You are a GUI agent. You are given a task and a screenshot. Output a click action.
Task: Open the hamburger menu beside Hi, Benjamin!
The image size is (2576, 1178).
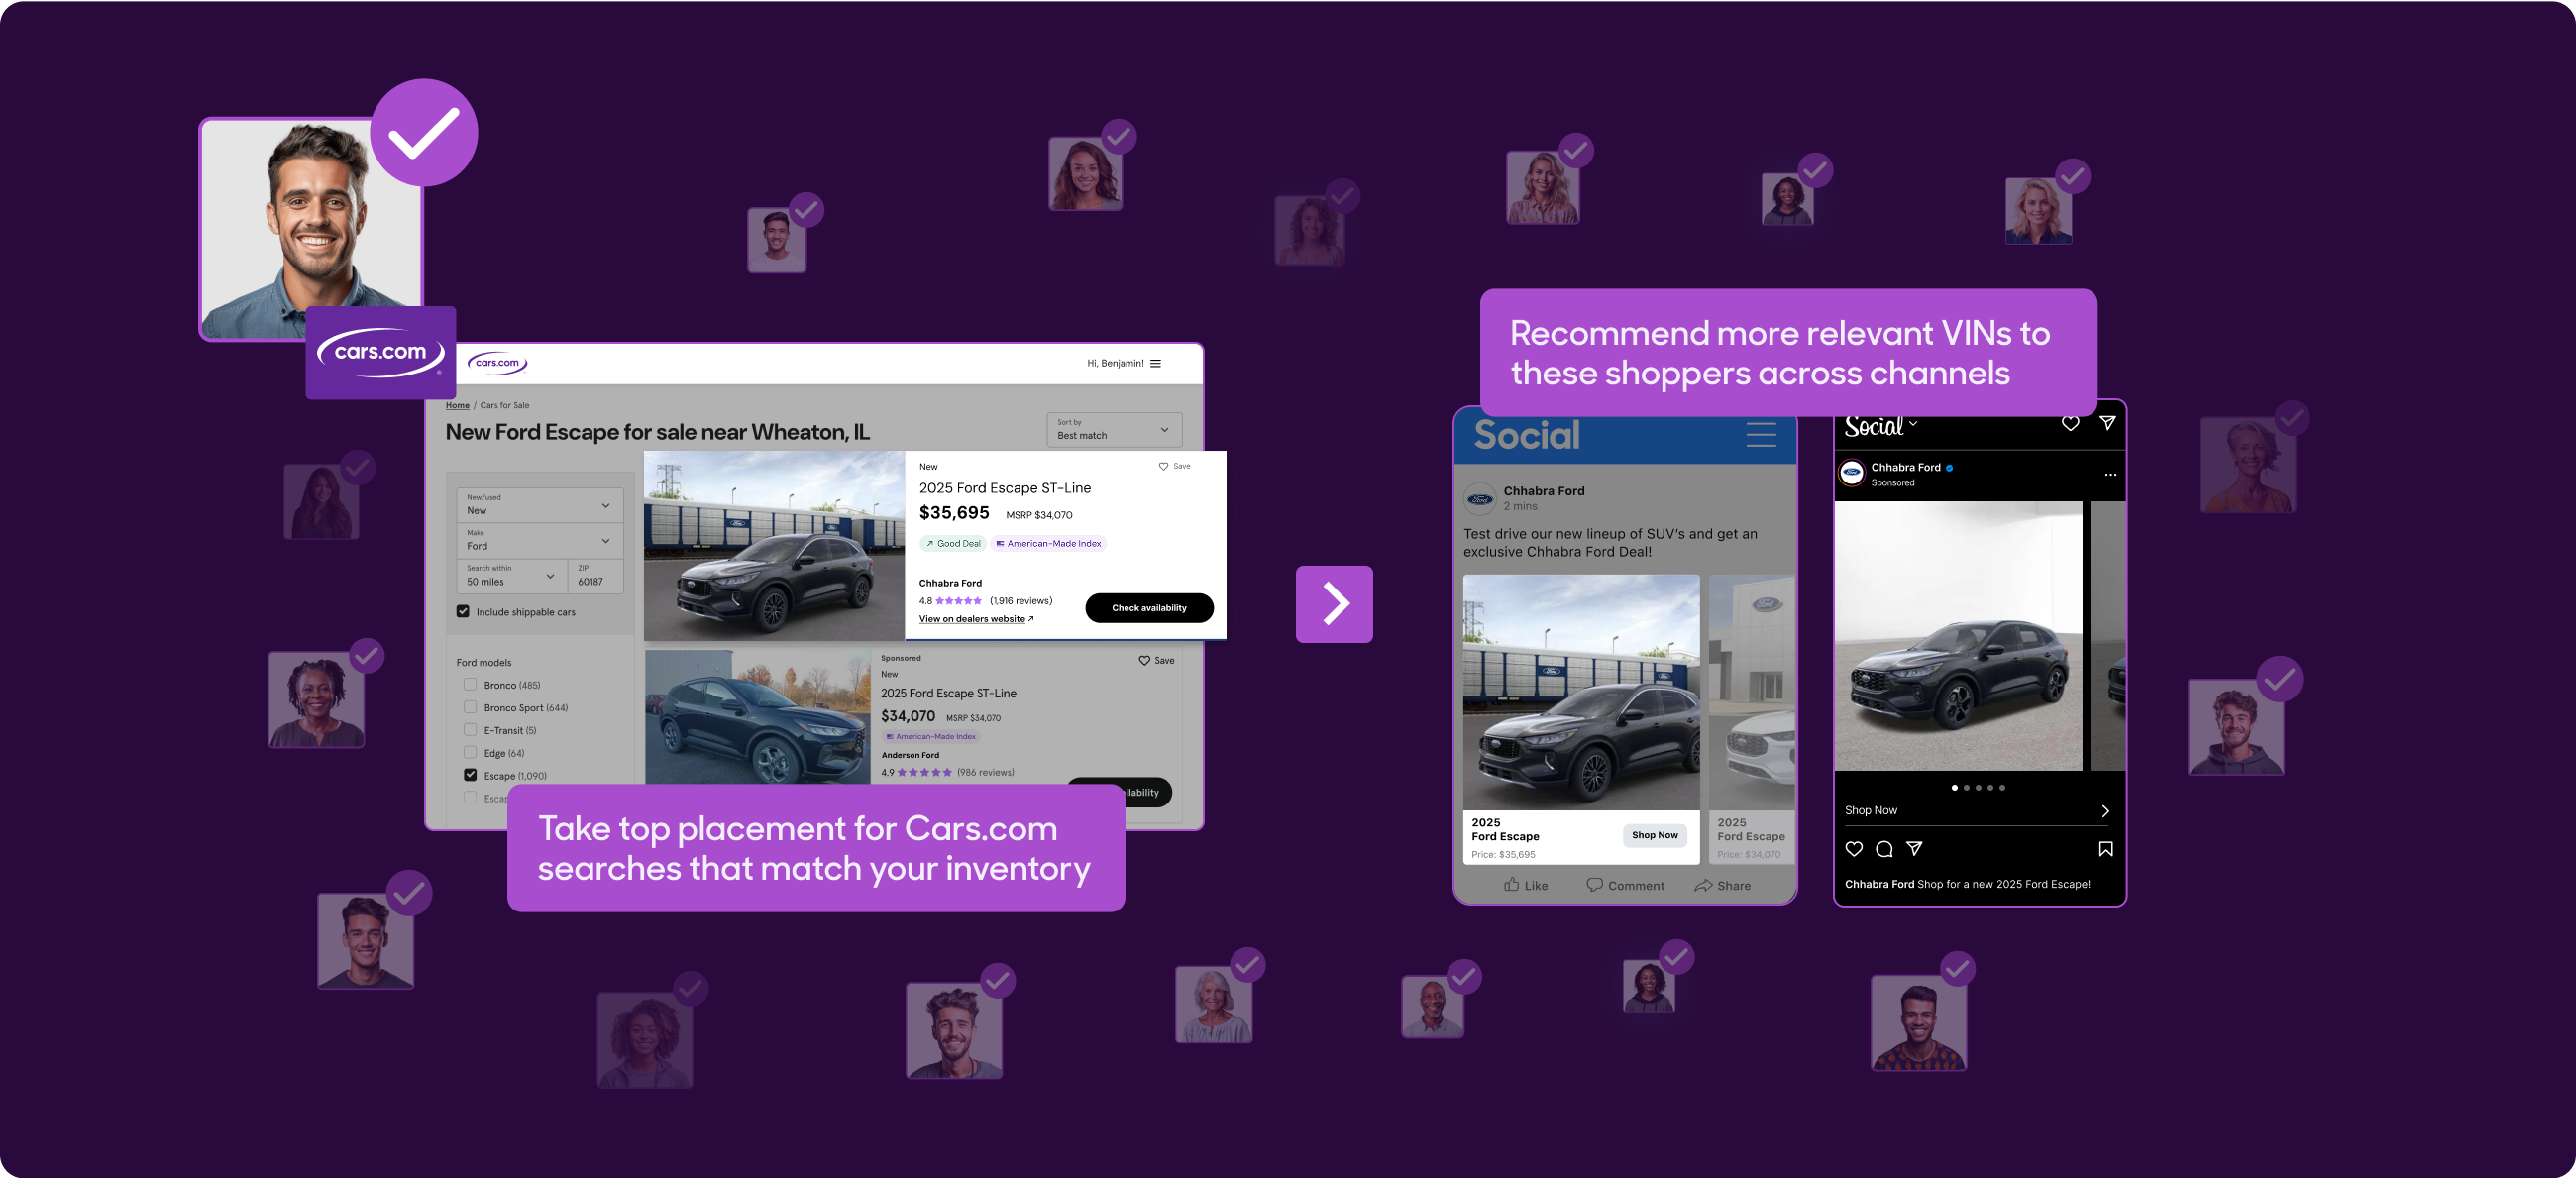coord(1156,363)
